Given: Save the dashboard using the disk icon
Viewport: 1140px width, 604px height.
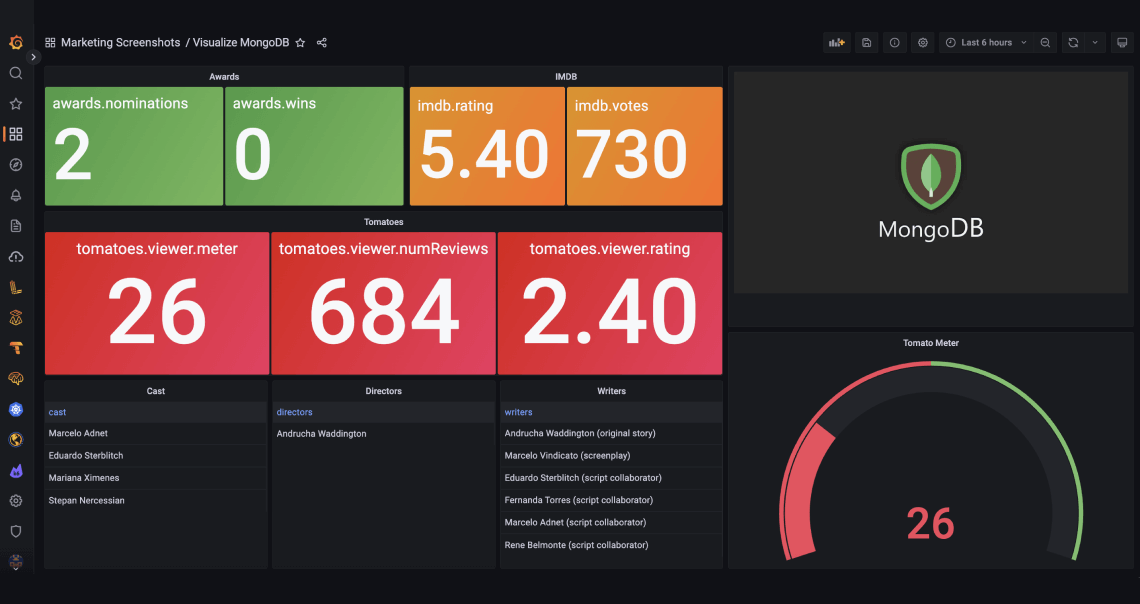Looking at the screenshot, I should (866, 42).
